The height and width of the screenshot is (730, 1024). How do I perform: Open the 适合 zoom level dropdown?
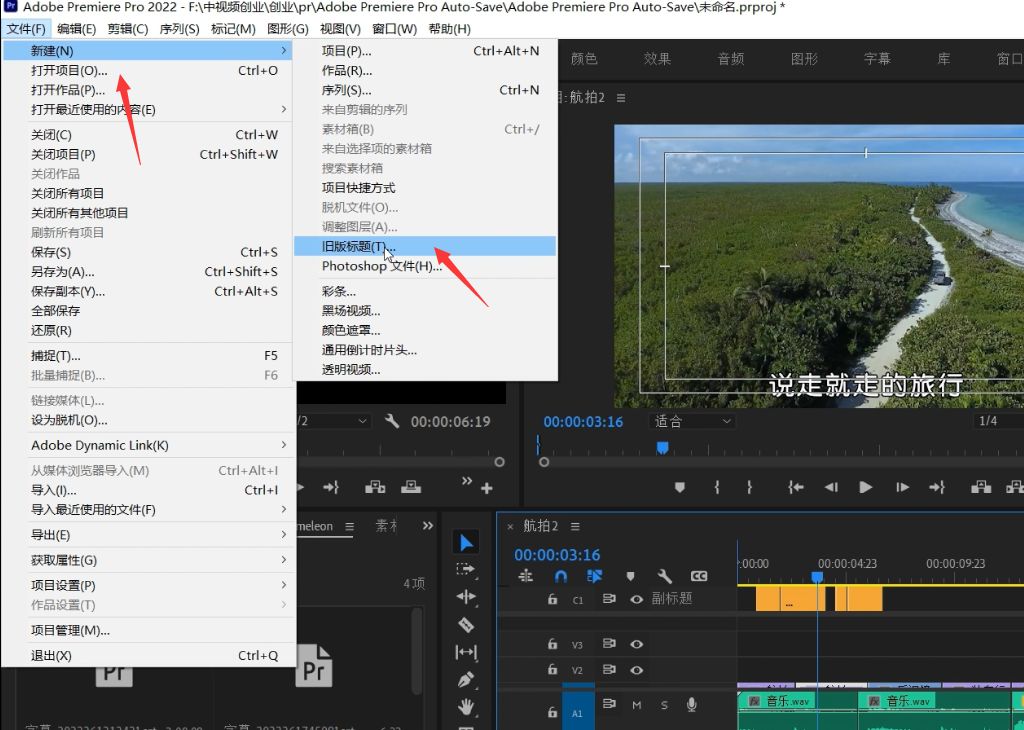pyautogui.click(x=692, y=421)
